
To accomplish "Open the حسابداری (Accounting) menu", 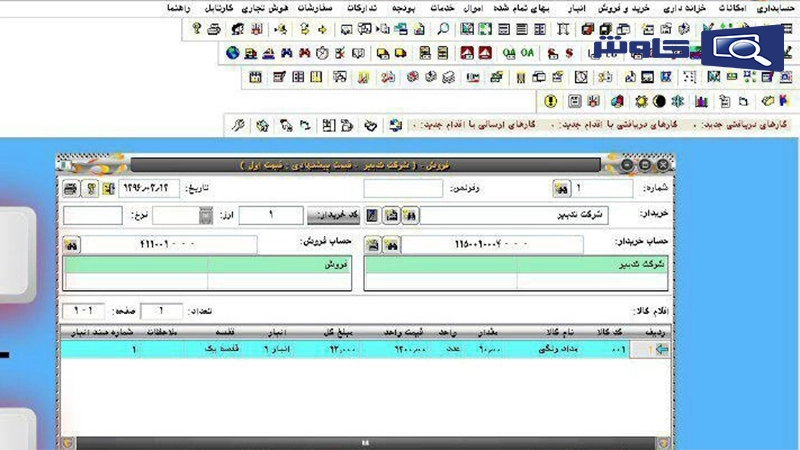I will click(776, 9).
